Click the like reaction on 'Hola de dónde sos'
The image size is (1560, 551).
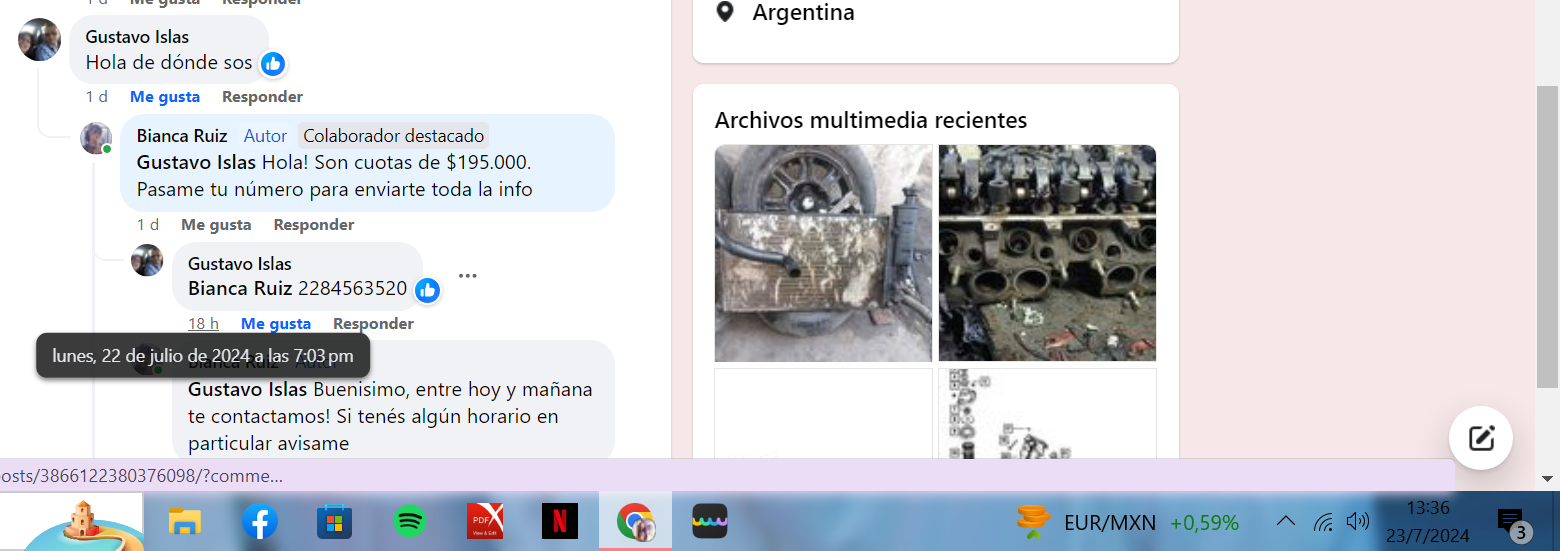273,64
